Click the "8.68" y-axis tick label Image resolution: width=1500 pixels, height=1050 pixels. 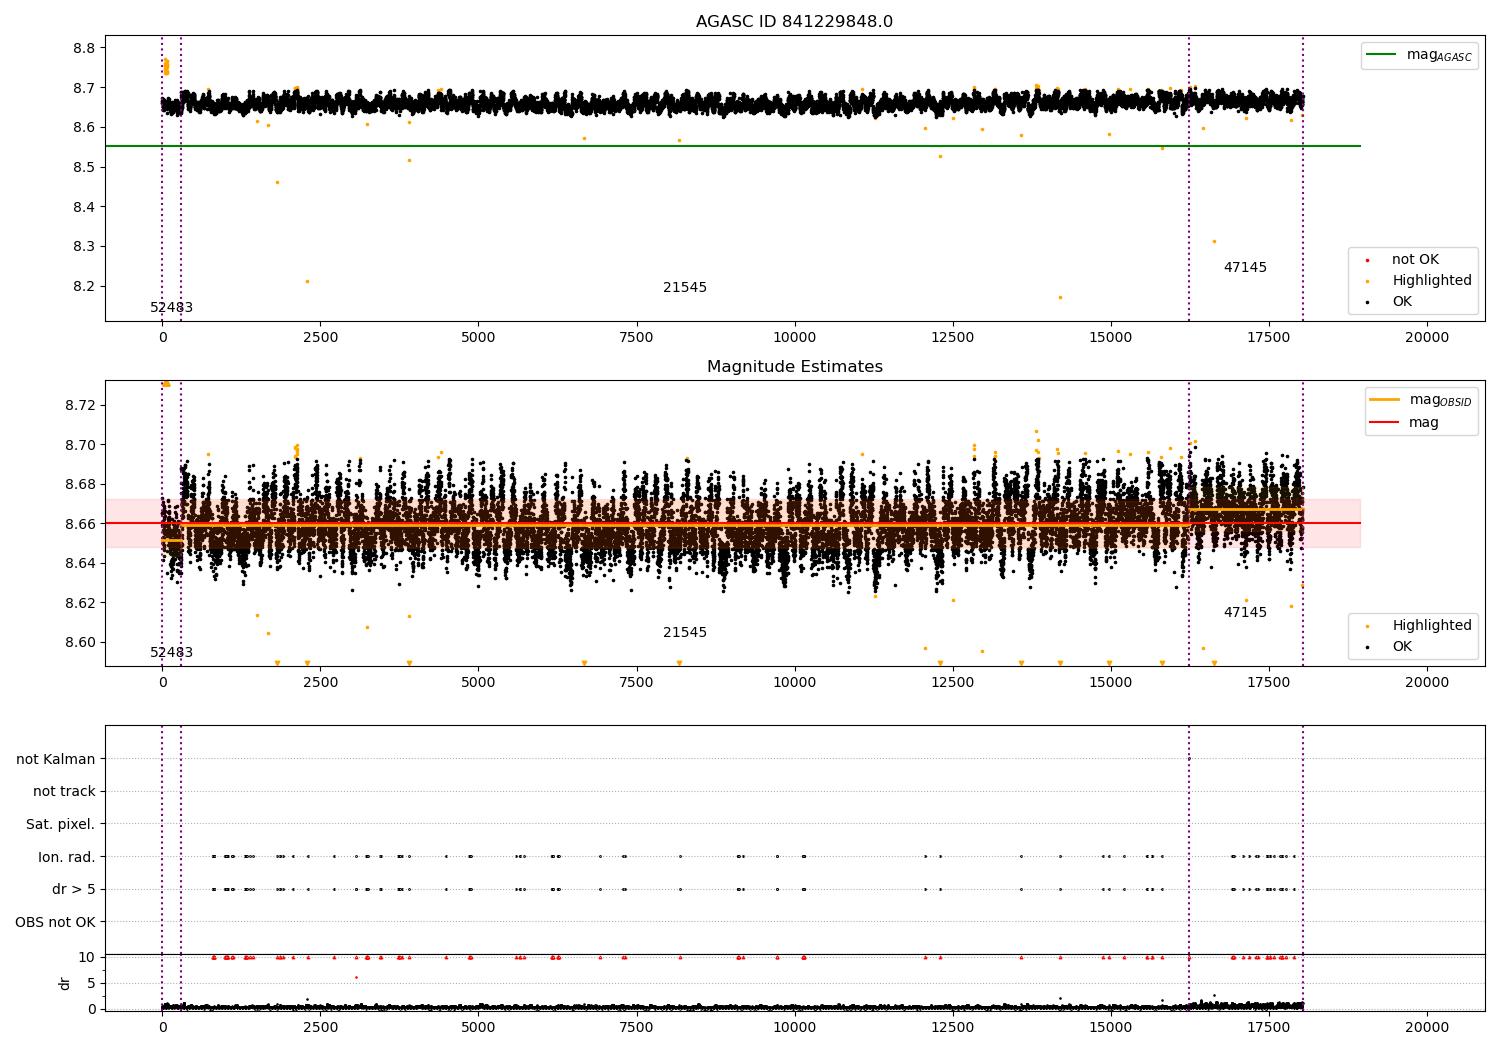(80, 484)
